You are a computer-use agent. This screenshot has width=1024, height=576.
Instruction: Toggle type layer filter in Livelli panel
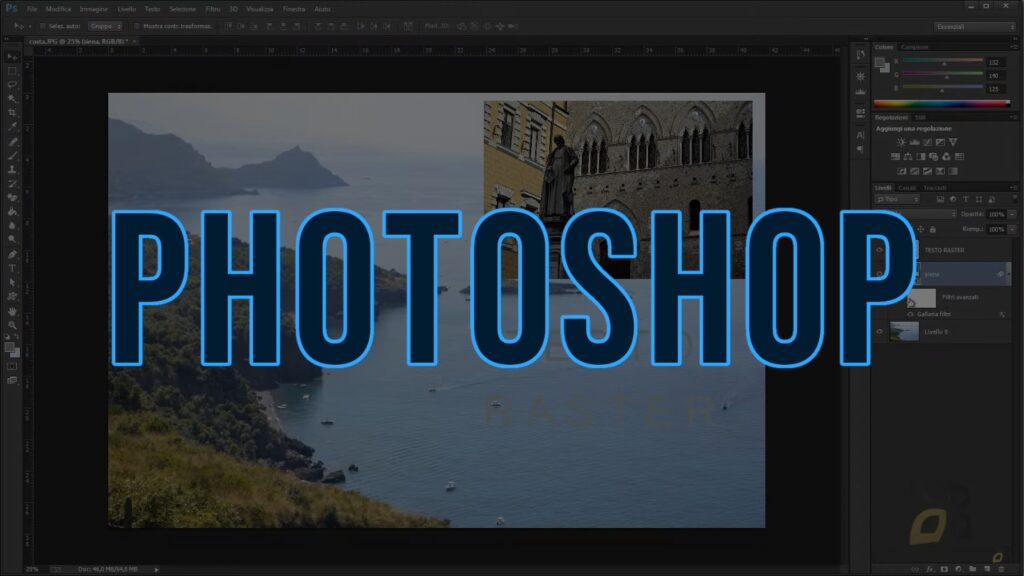coord(966,199)
